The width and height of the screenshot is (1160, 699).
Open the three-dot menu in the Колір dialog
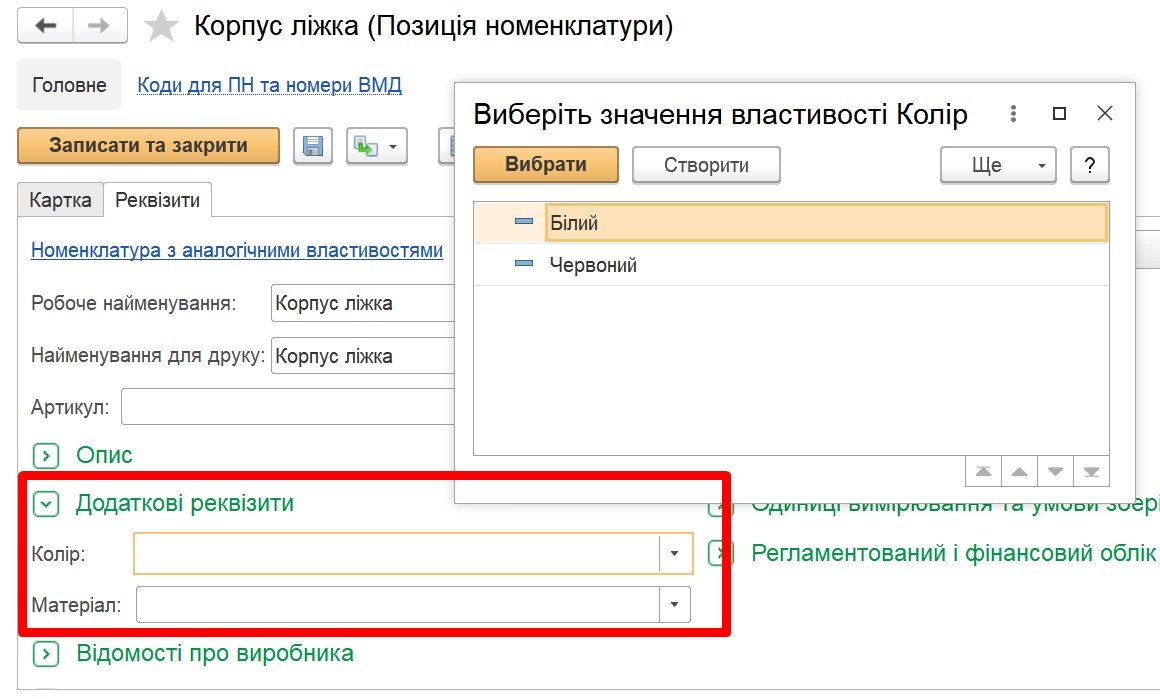pyautogui.click(x=1013, y=114)
